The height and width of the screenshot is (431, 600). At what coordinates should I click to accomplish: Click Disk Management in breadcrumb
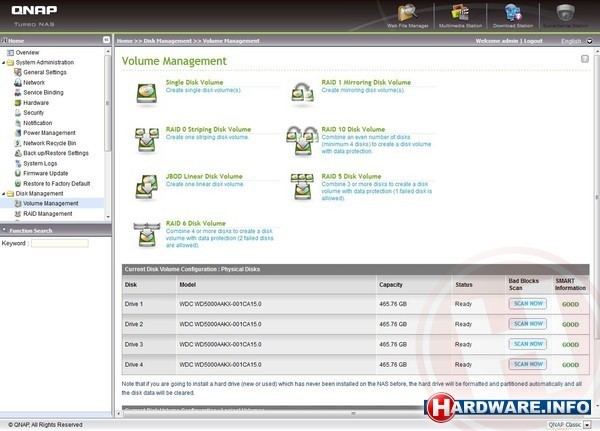[x=167, y=41]
